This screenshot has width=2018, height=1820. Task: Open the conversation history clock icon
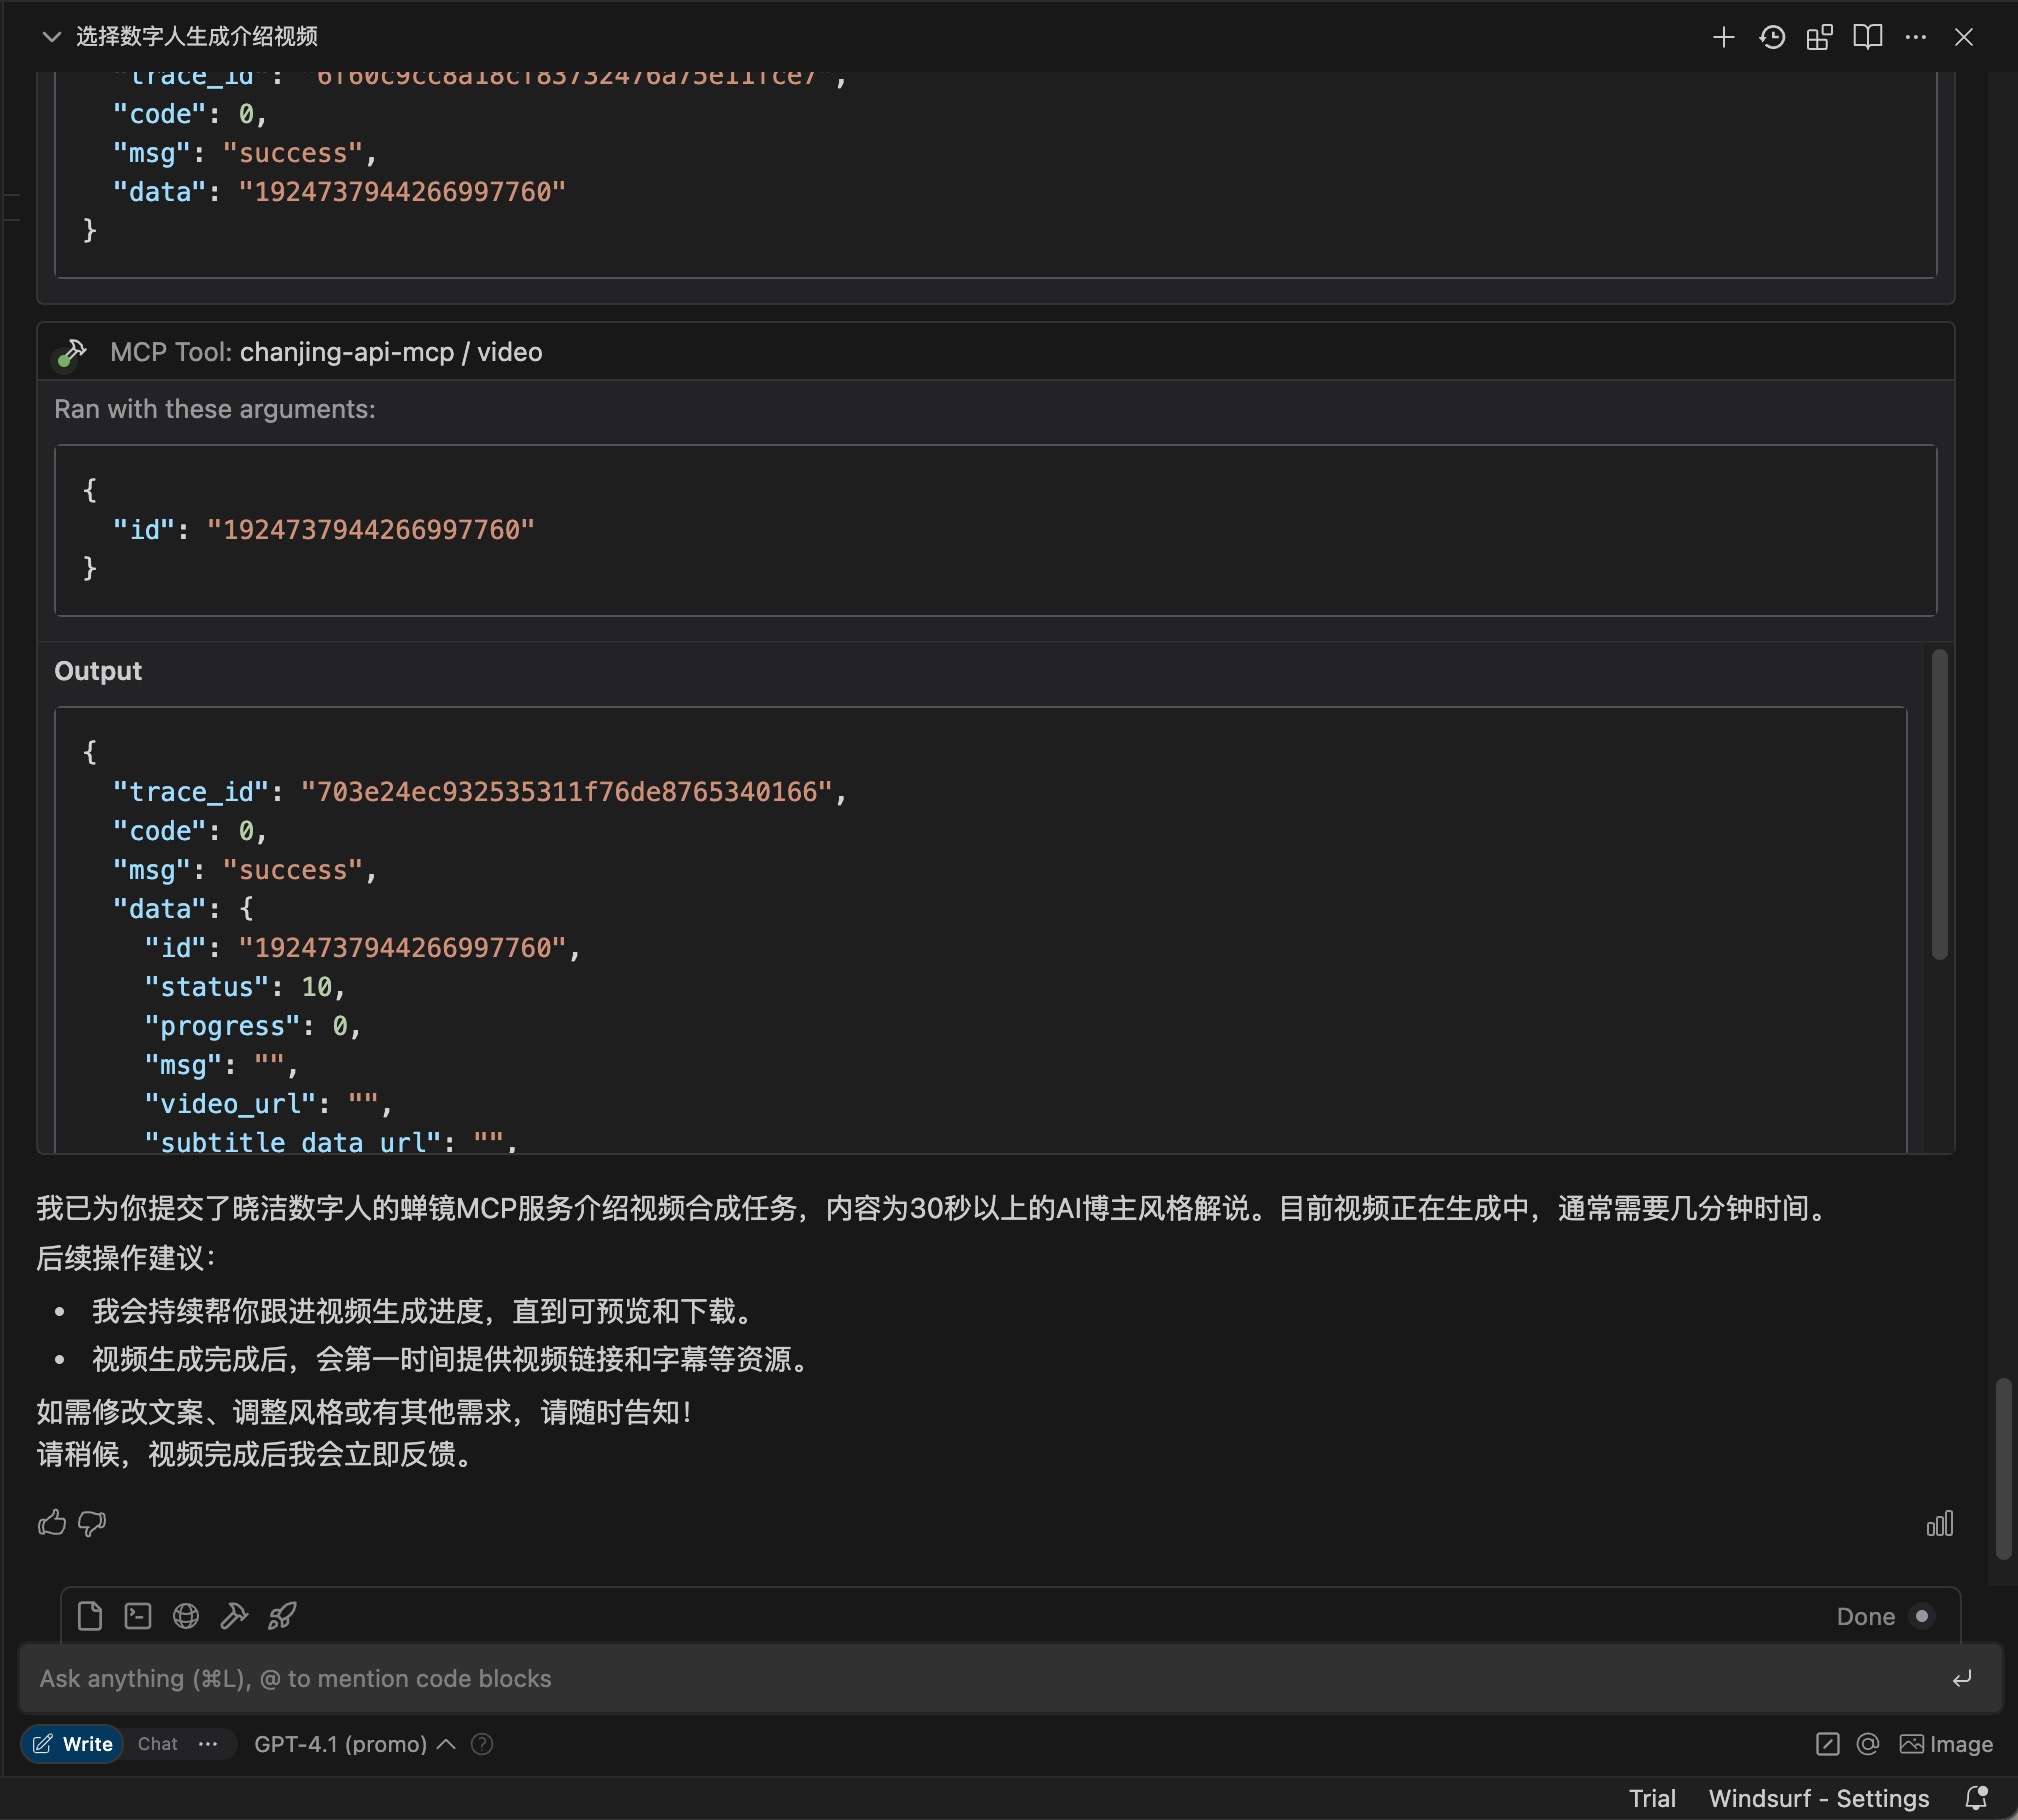coord(1772,37)
